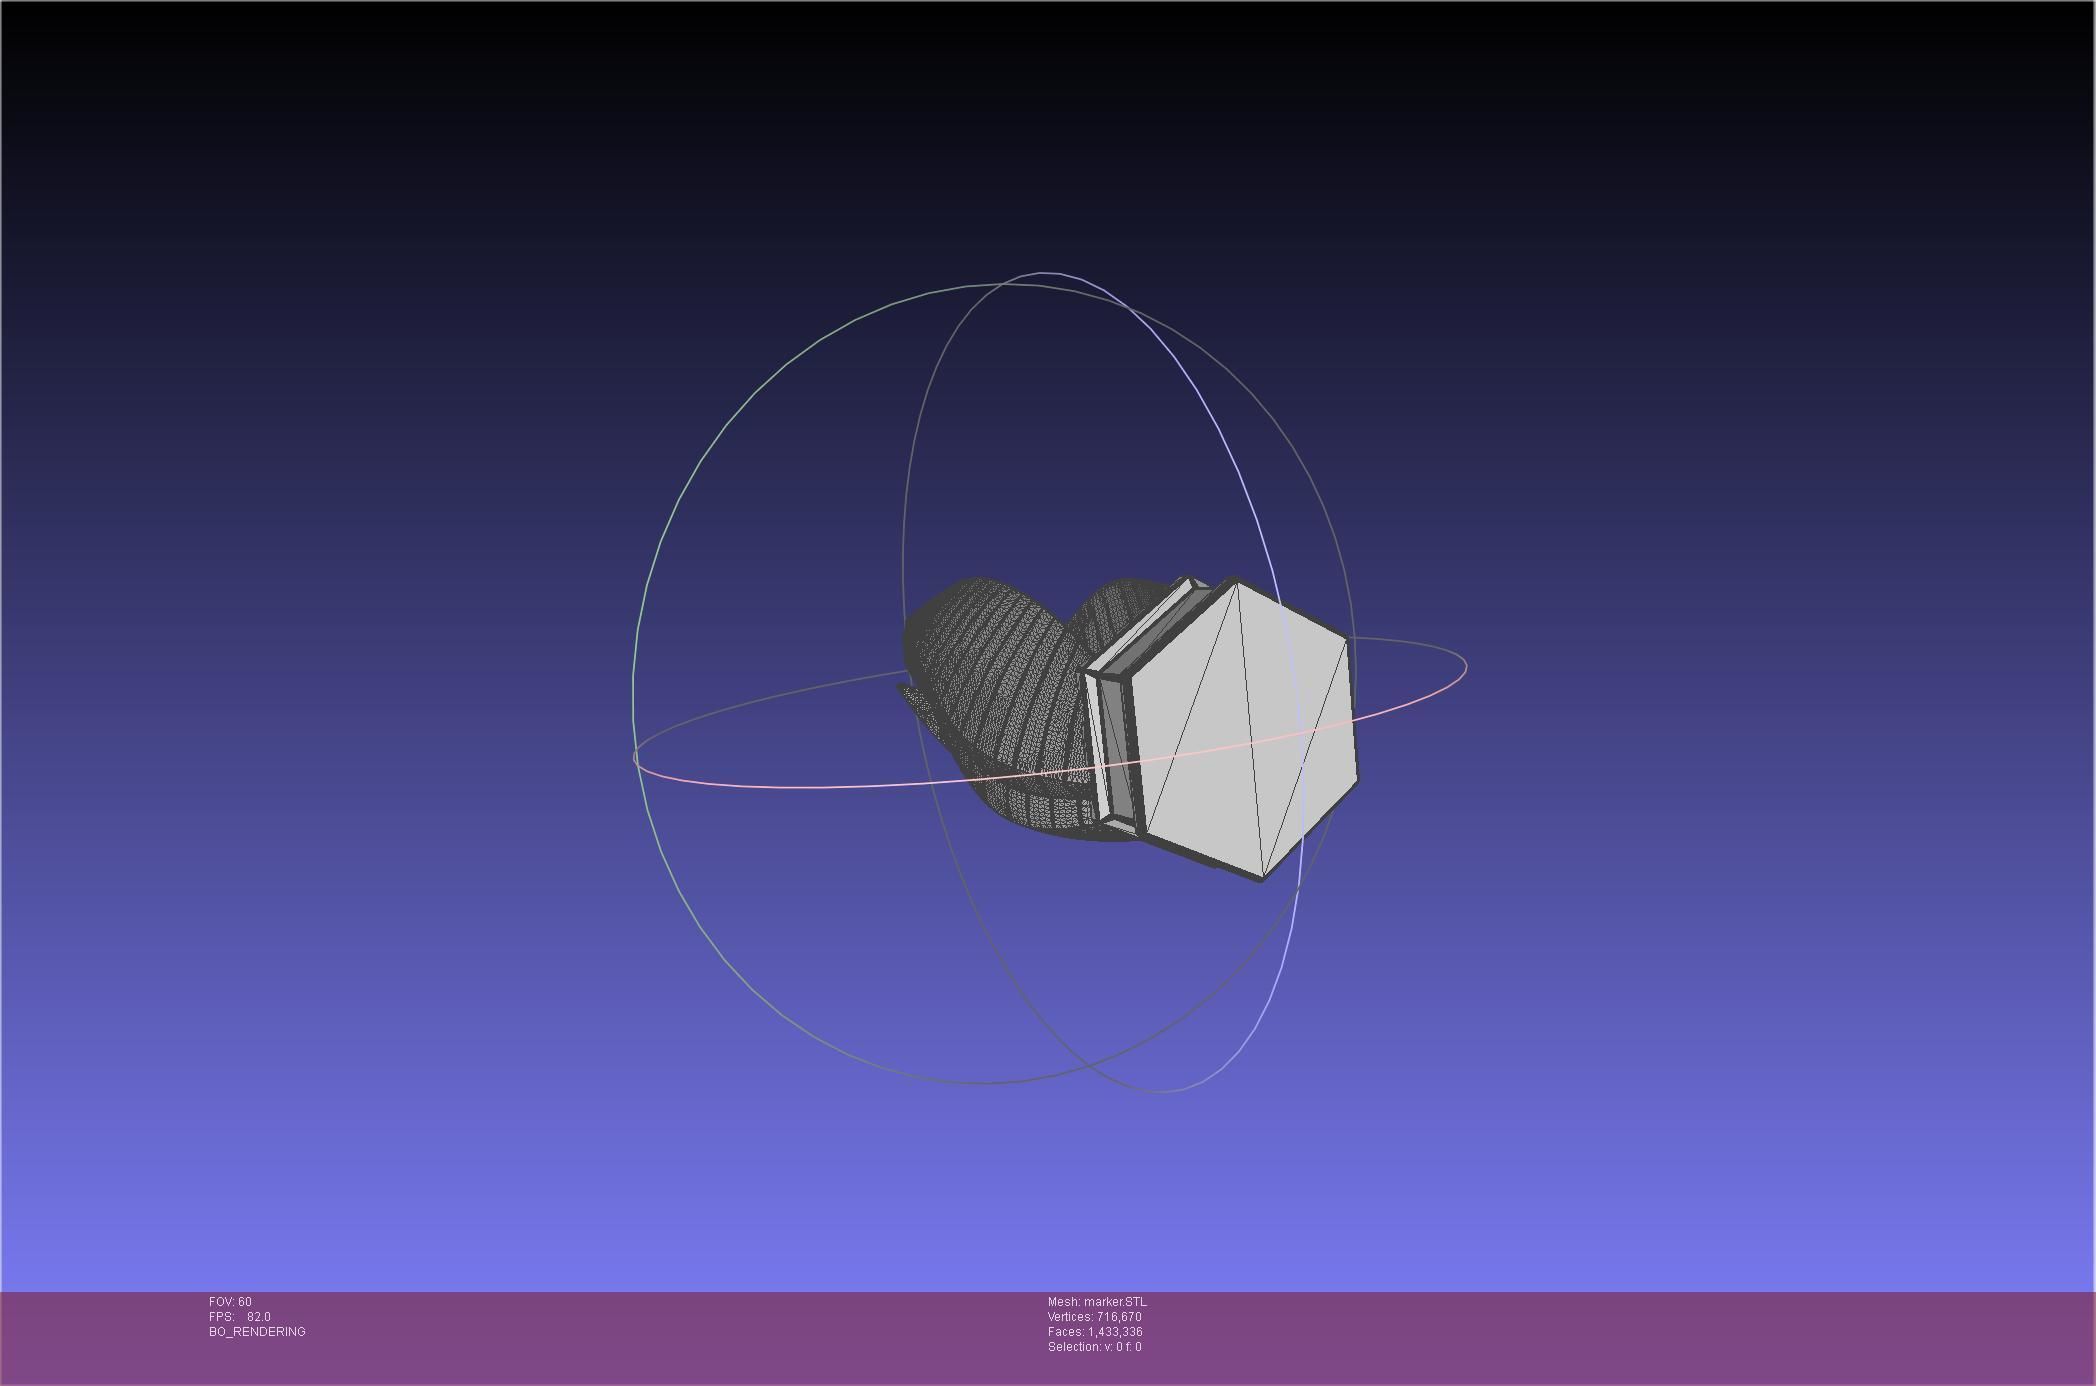
Task: Click the FPS 82.0 readout
Action: pyautogui.click(x=240, y=1317)
